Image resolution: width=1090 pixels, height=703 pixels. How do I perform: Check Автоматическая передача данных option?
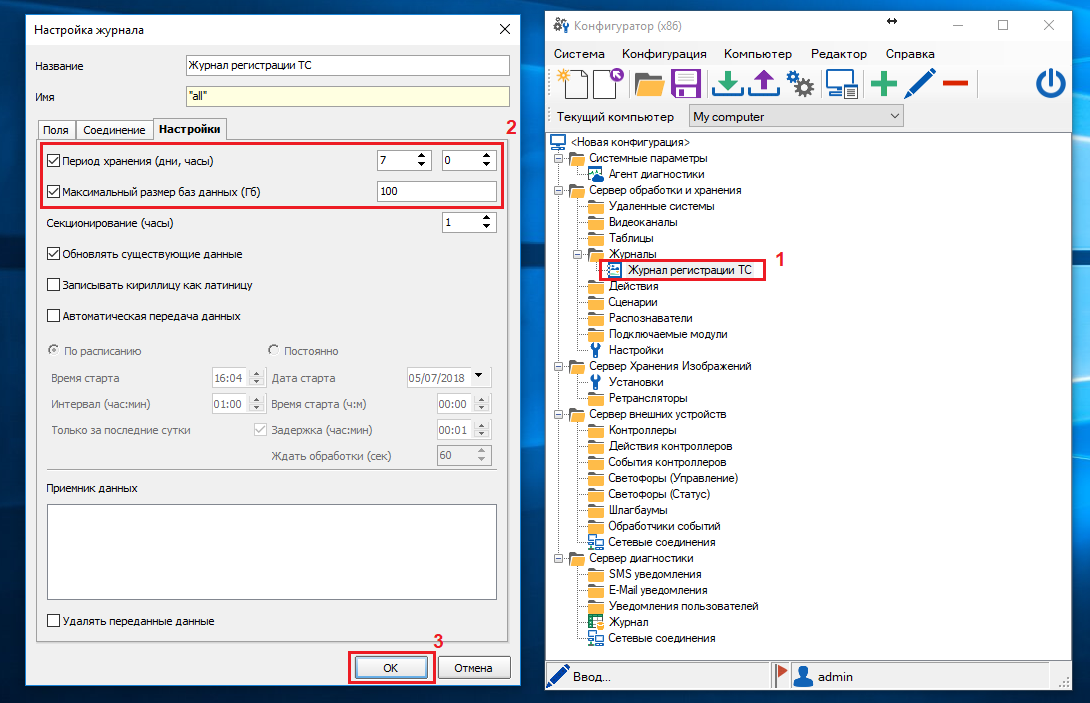point(54,316)
